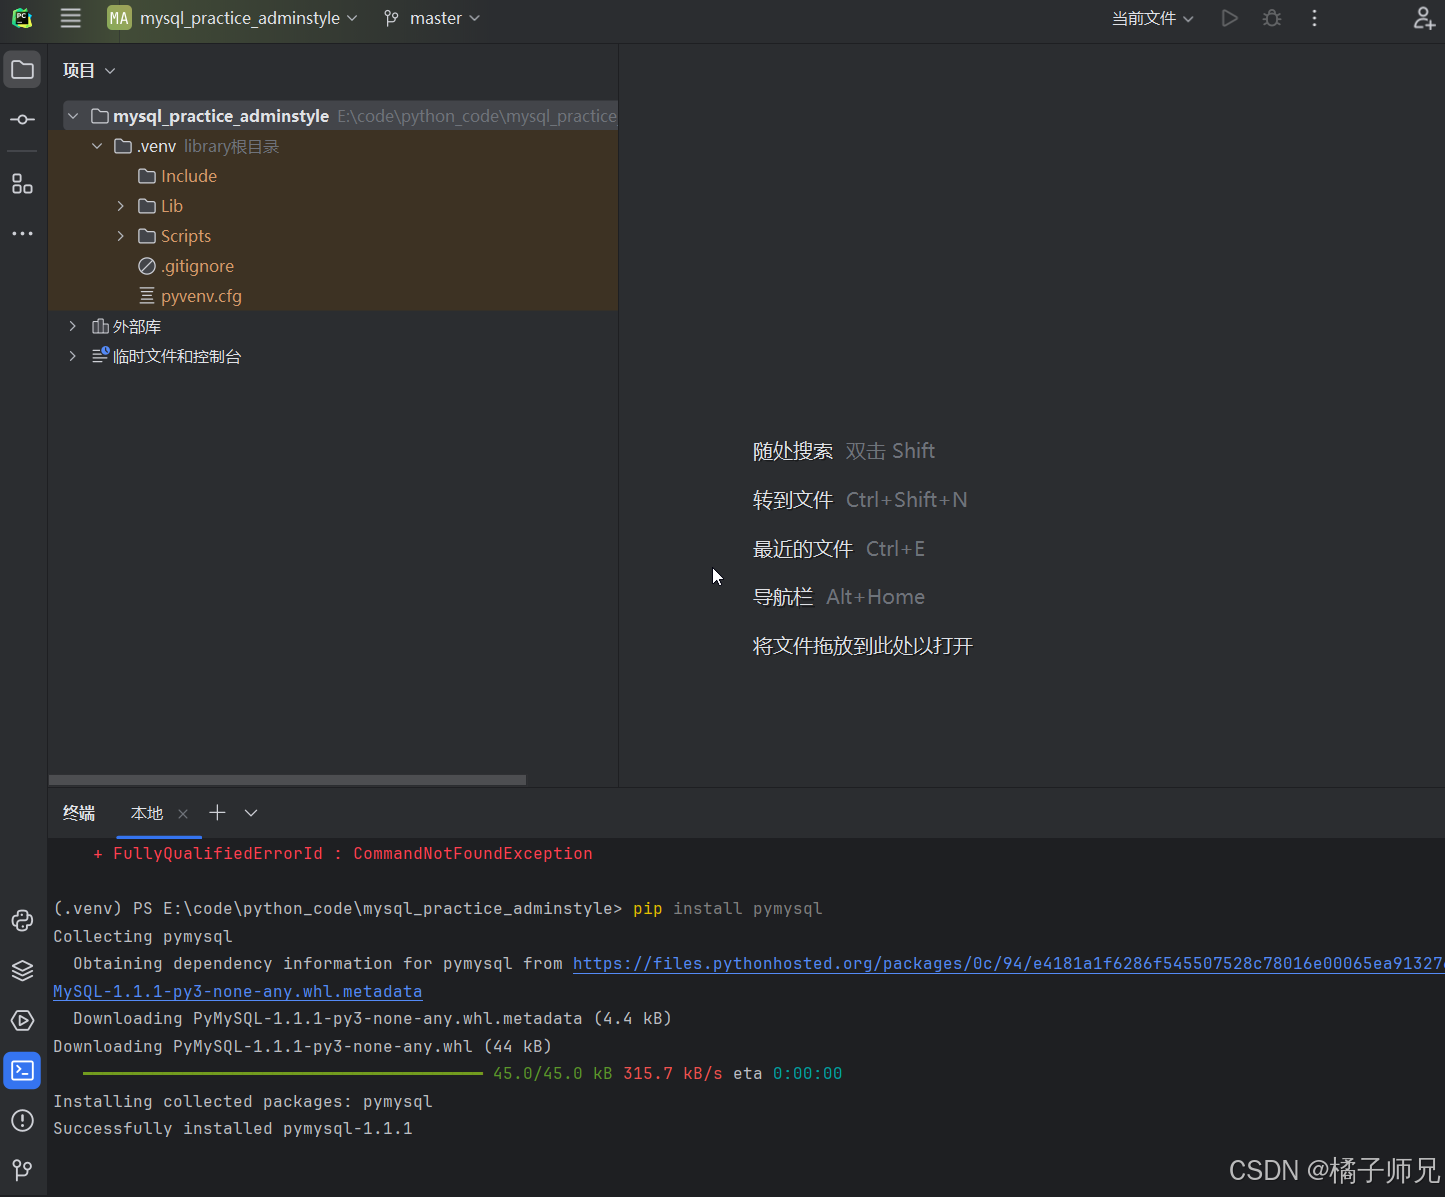Image resolution: width=1445 pixels, height=1197 pixels.
Task: Click the pip install pymysql command
Action: coord(727,909)
